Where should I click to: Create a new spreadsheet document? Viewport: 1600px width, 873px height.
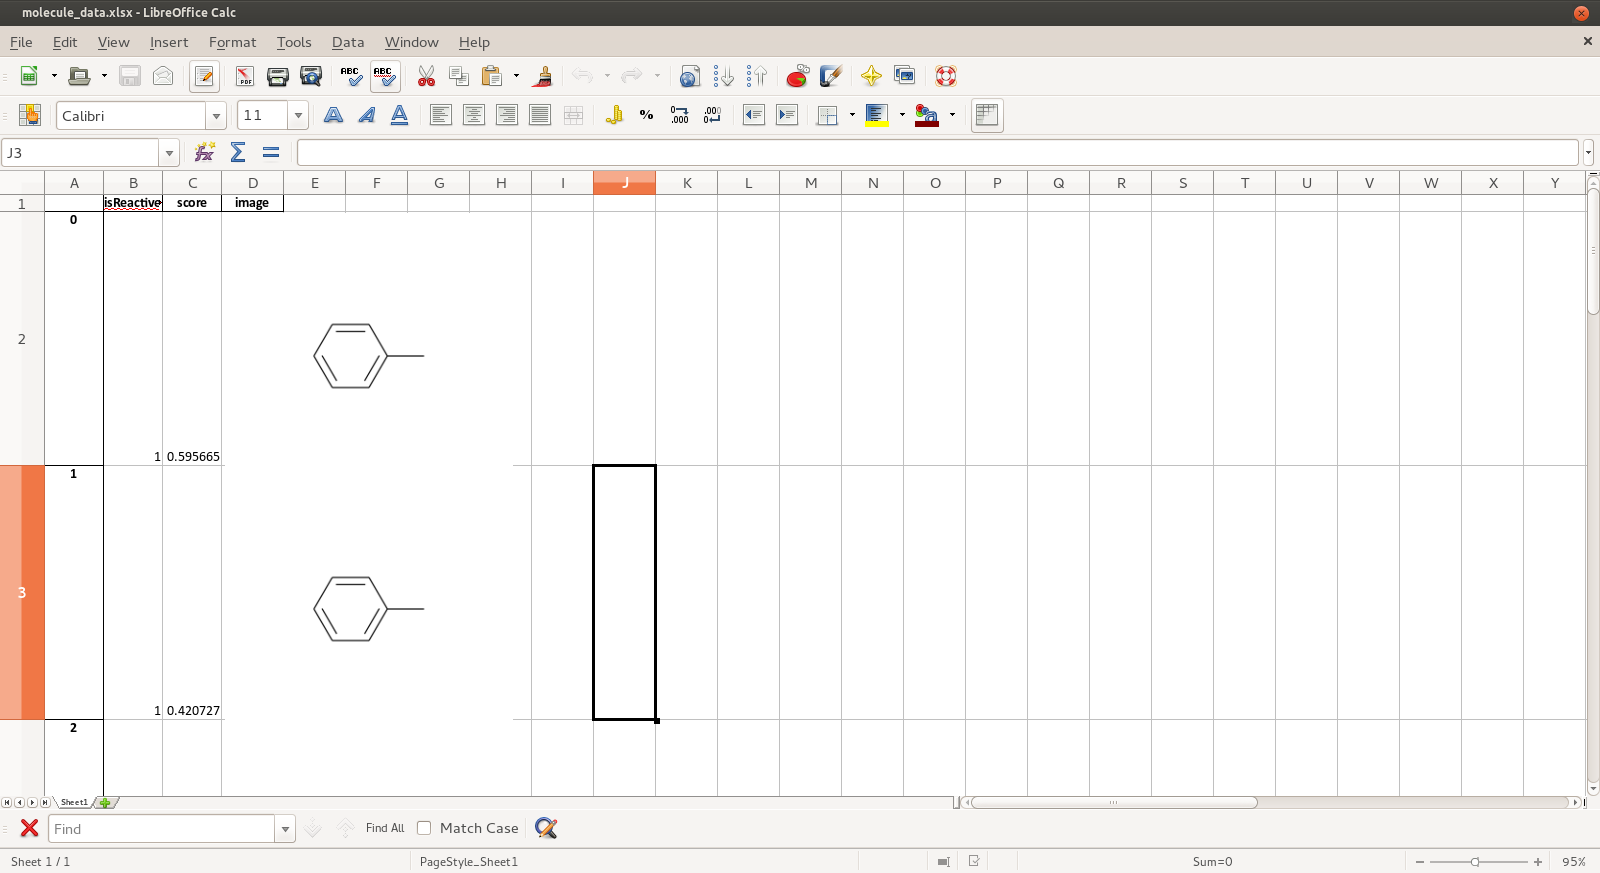(x=29, y=76)
